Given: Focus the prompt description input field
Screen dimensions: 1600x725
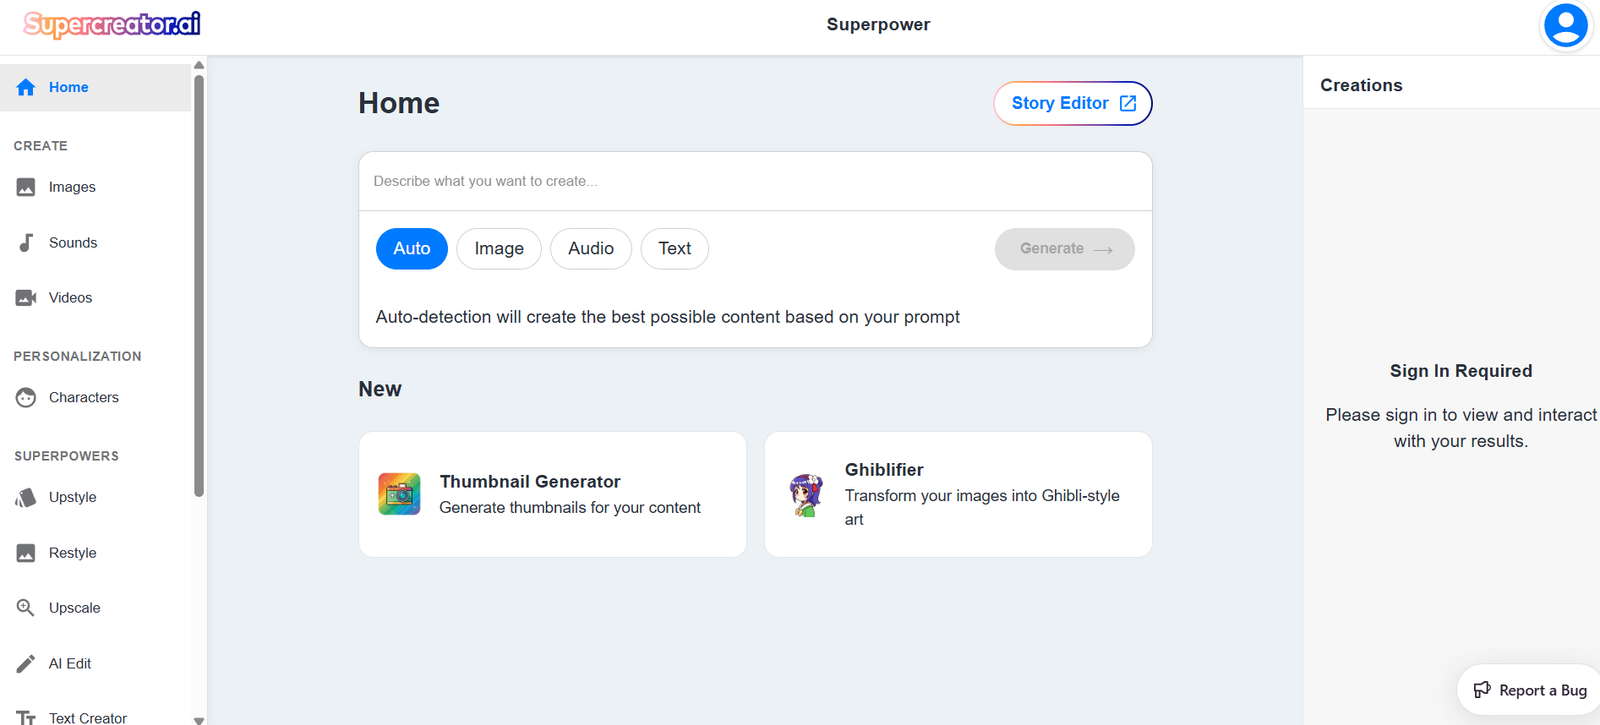Looking at the screenshot, I should point(755,181).
